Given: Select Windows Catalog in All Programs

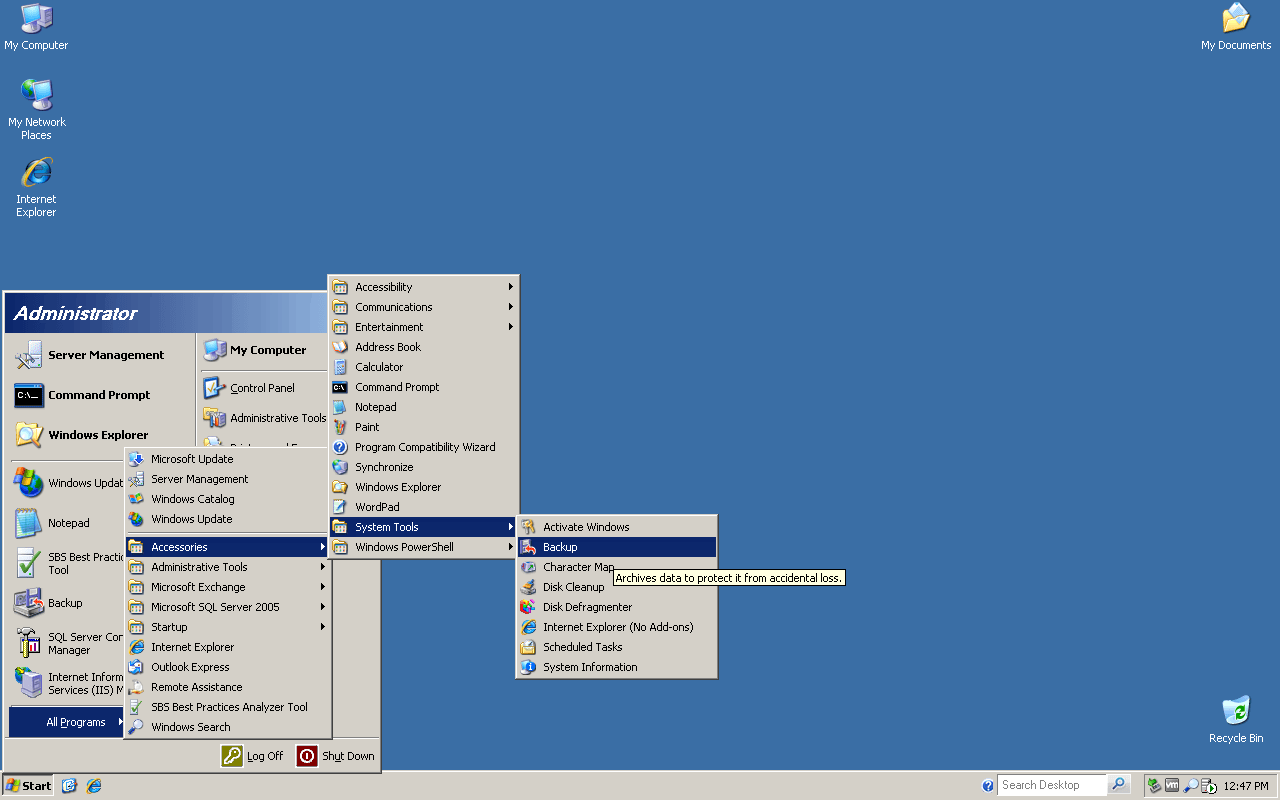Looking at the screenshot, I should (x=227, y=499).
